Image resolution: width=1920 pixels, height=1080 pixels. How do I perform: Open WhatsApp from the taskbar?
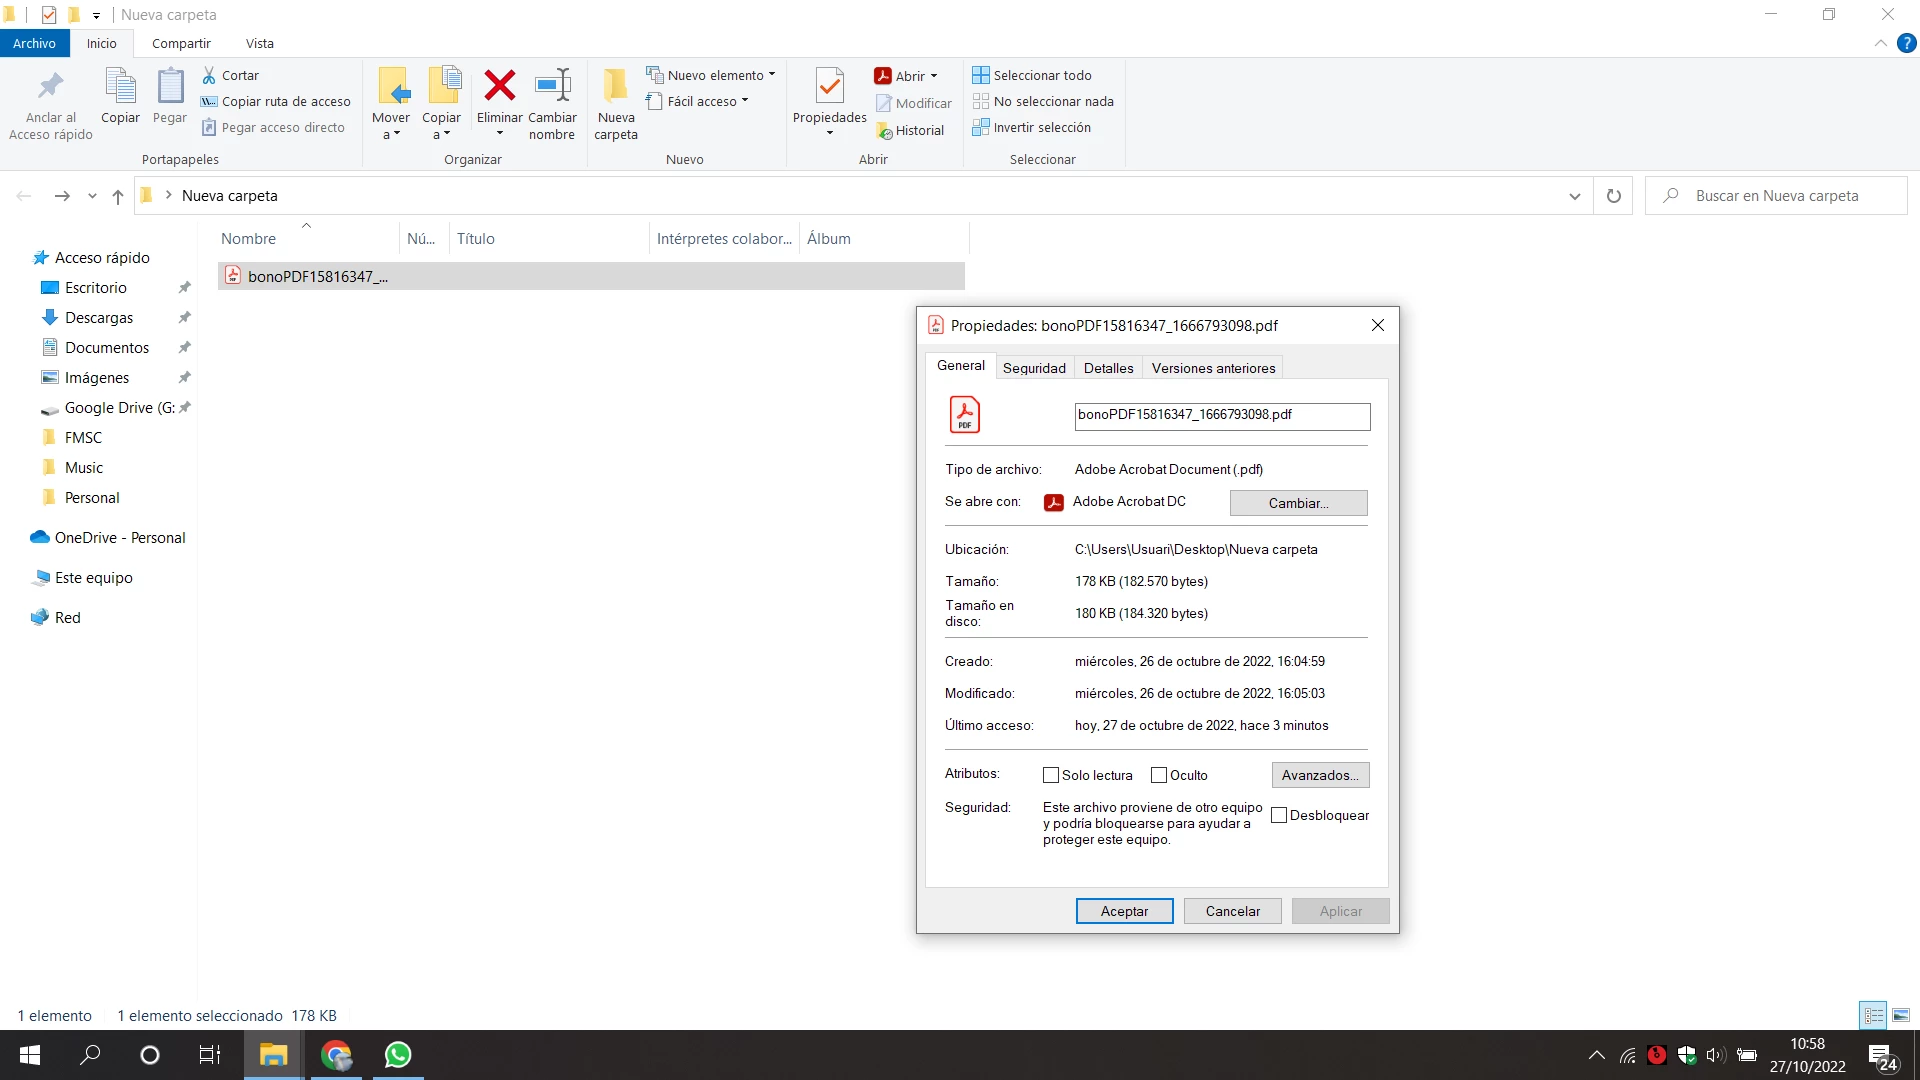[398, 1055]
